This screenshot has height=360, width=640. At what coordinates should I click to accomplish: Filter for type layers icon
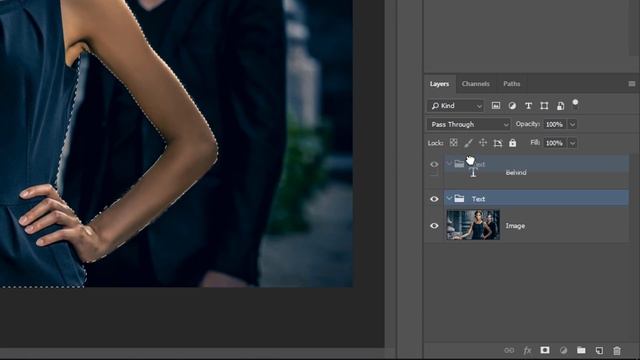tap(528, 106)
